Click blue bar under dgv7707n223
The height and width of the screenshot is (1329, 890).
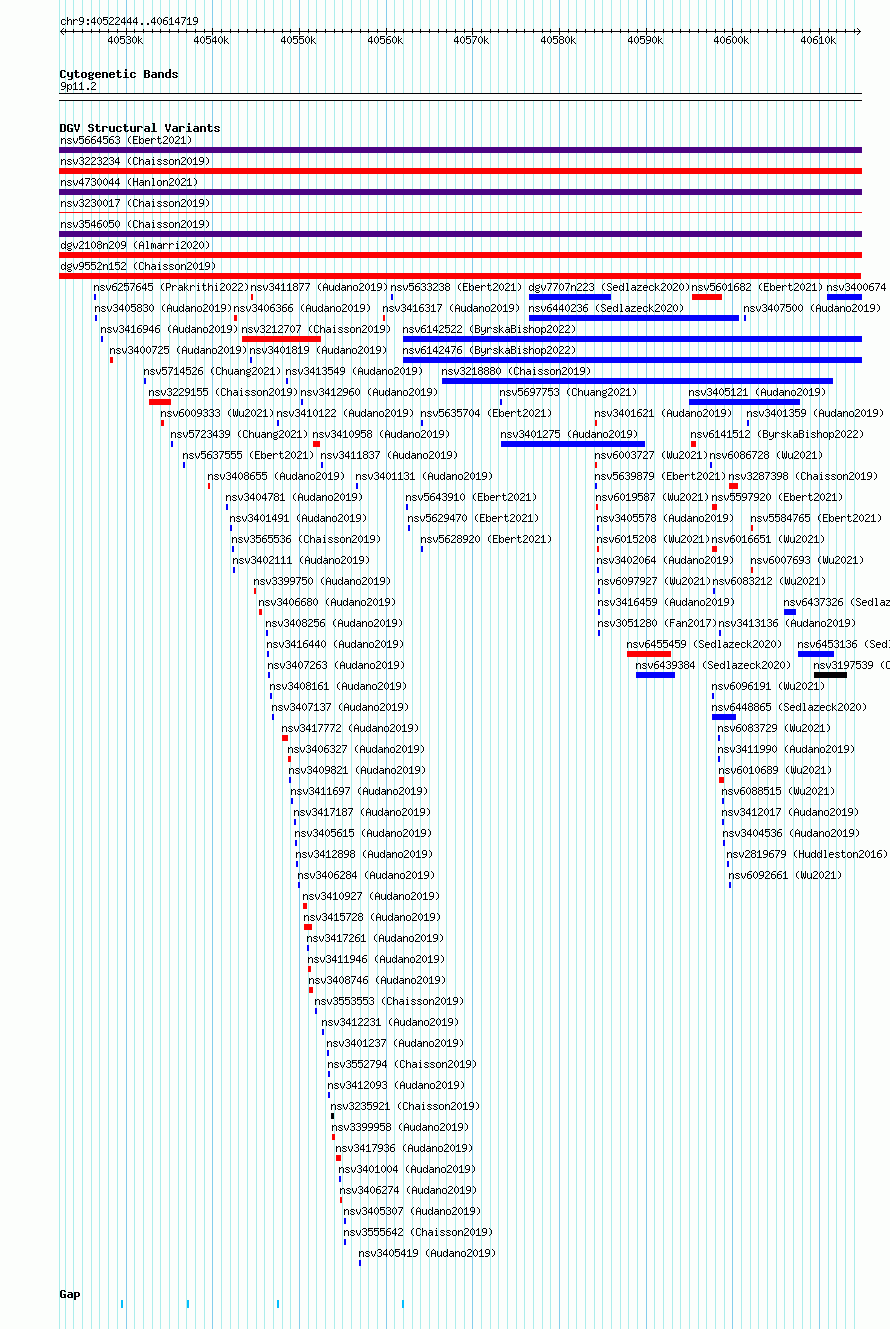pos(570,297)
